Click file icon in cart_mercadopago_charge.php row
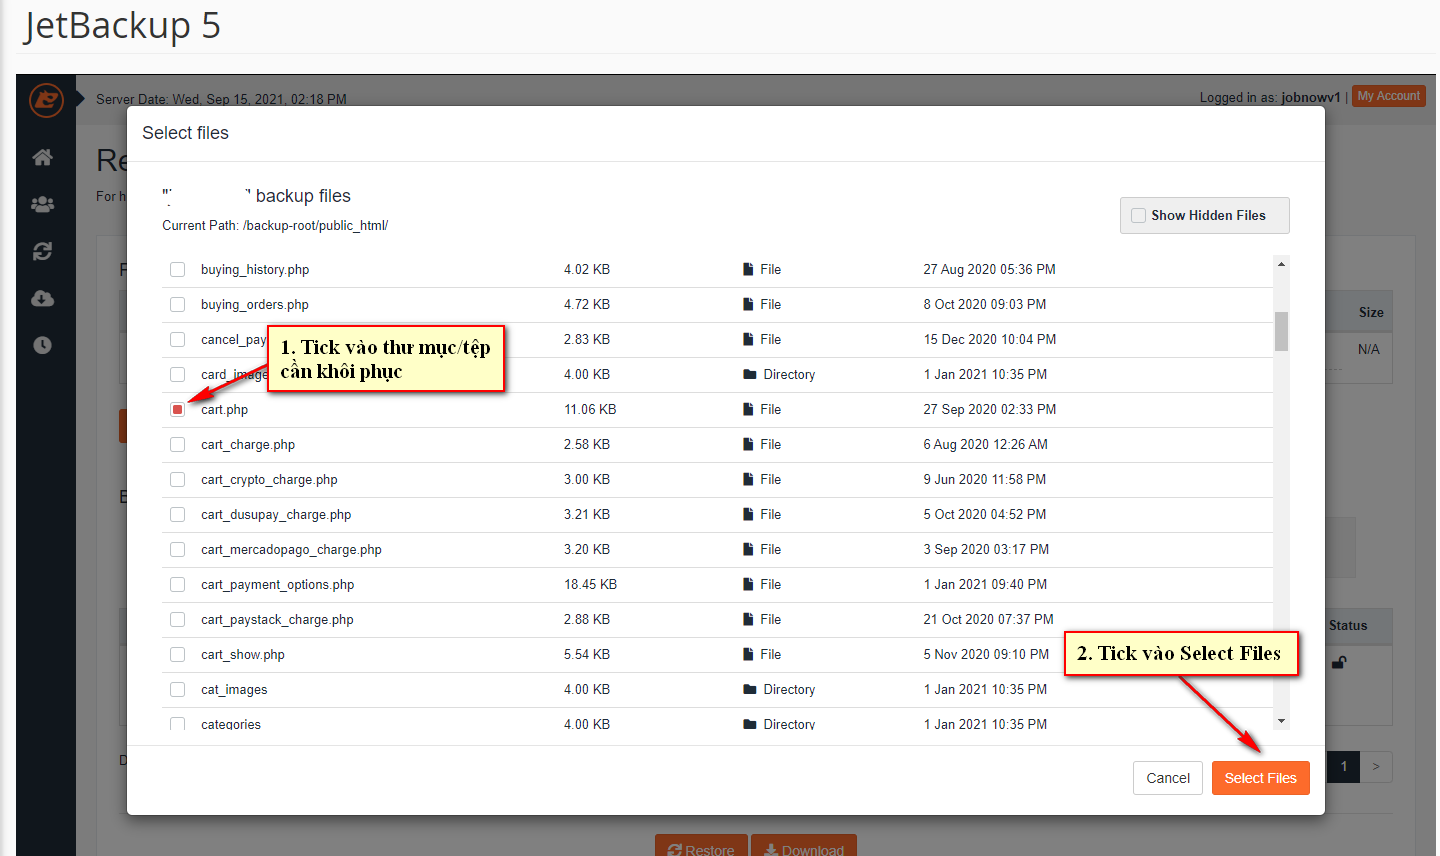The width and height of the screenshot is (1440, 856). tap(748, 549)
